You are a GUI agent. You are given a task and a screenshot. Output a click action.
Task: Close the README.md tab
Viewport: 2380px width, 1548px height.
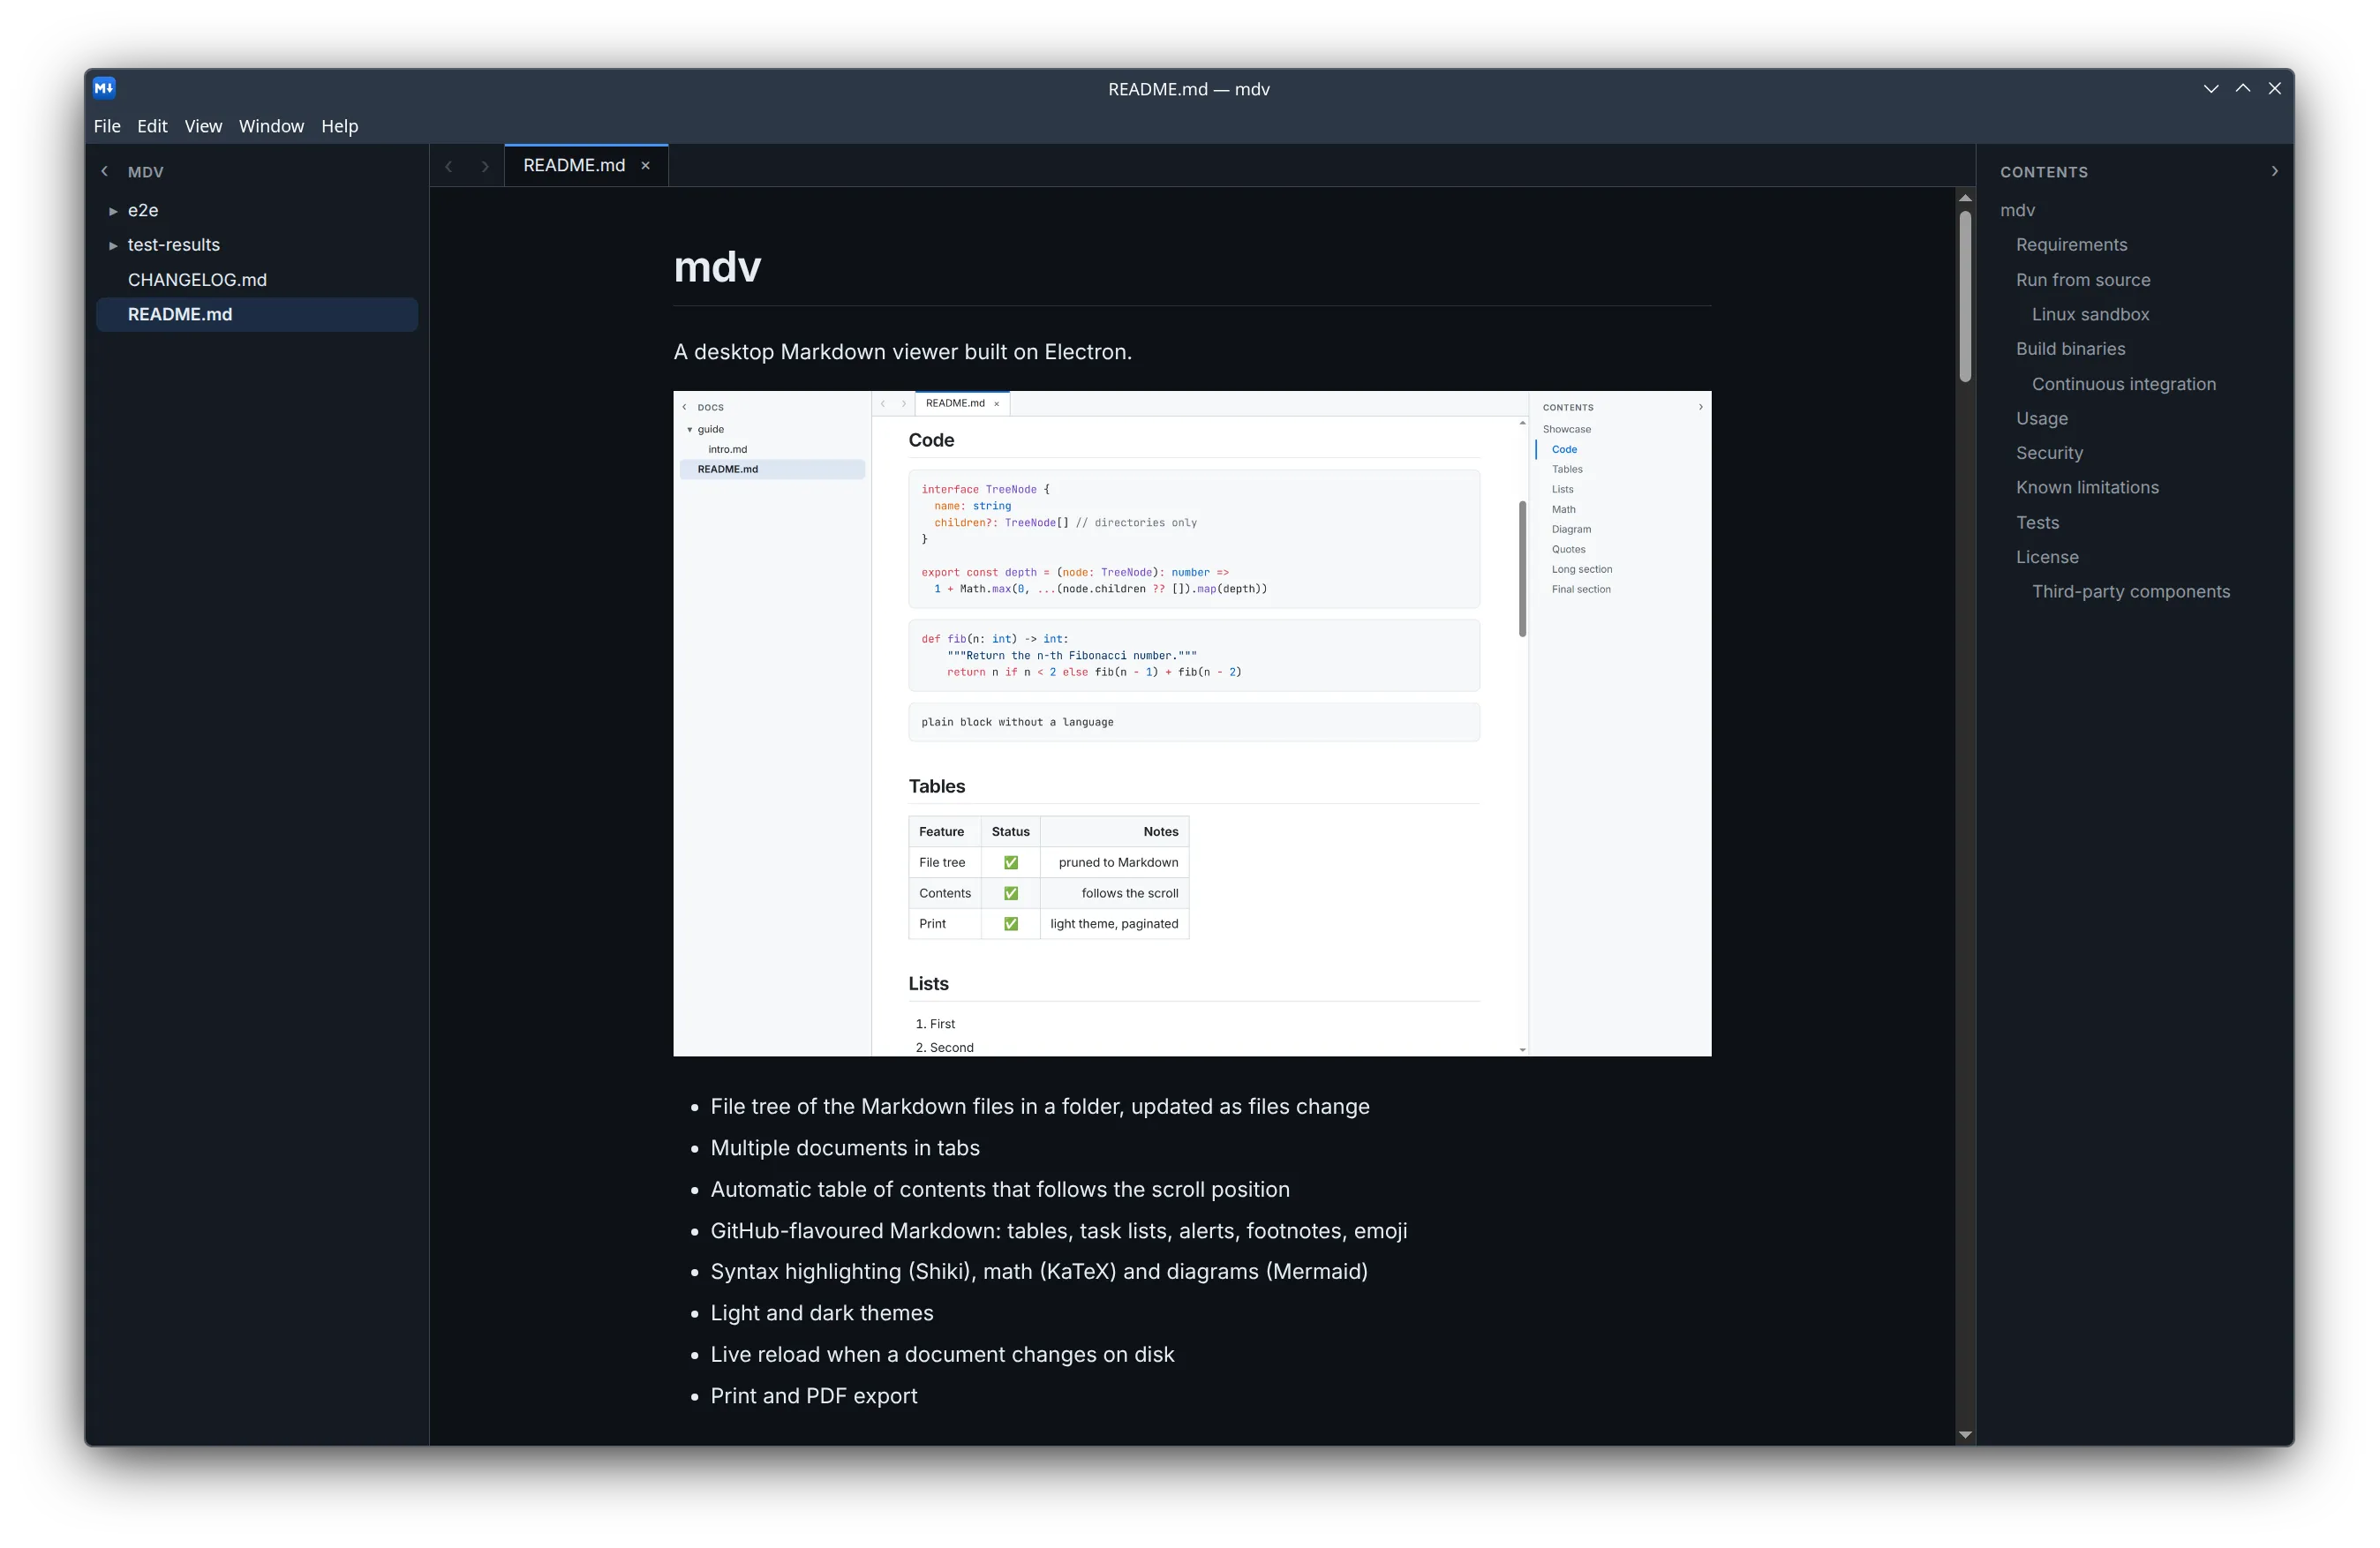646,166
